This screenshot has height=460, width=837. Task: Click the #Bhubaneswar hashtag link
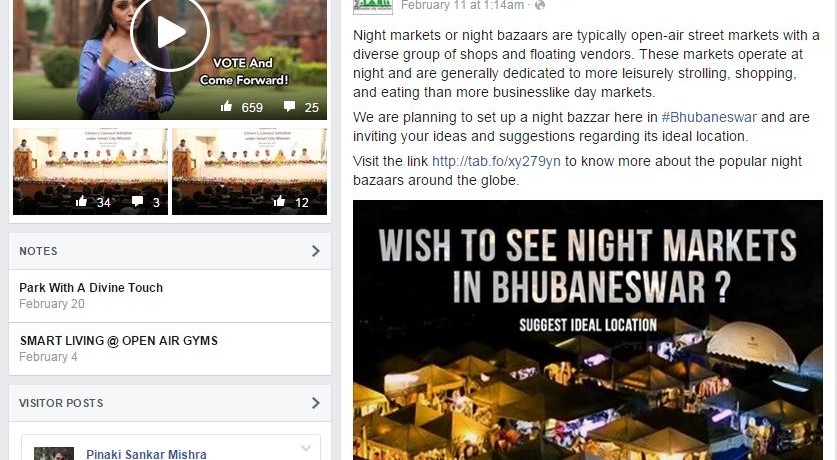tap(709, 117)
